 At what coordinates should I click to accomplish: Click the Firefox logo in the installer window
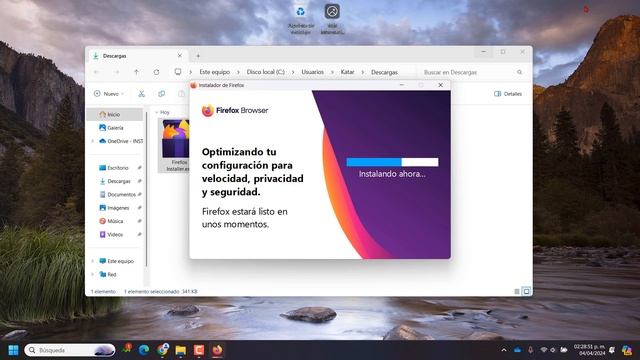(x=208, y=110)
